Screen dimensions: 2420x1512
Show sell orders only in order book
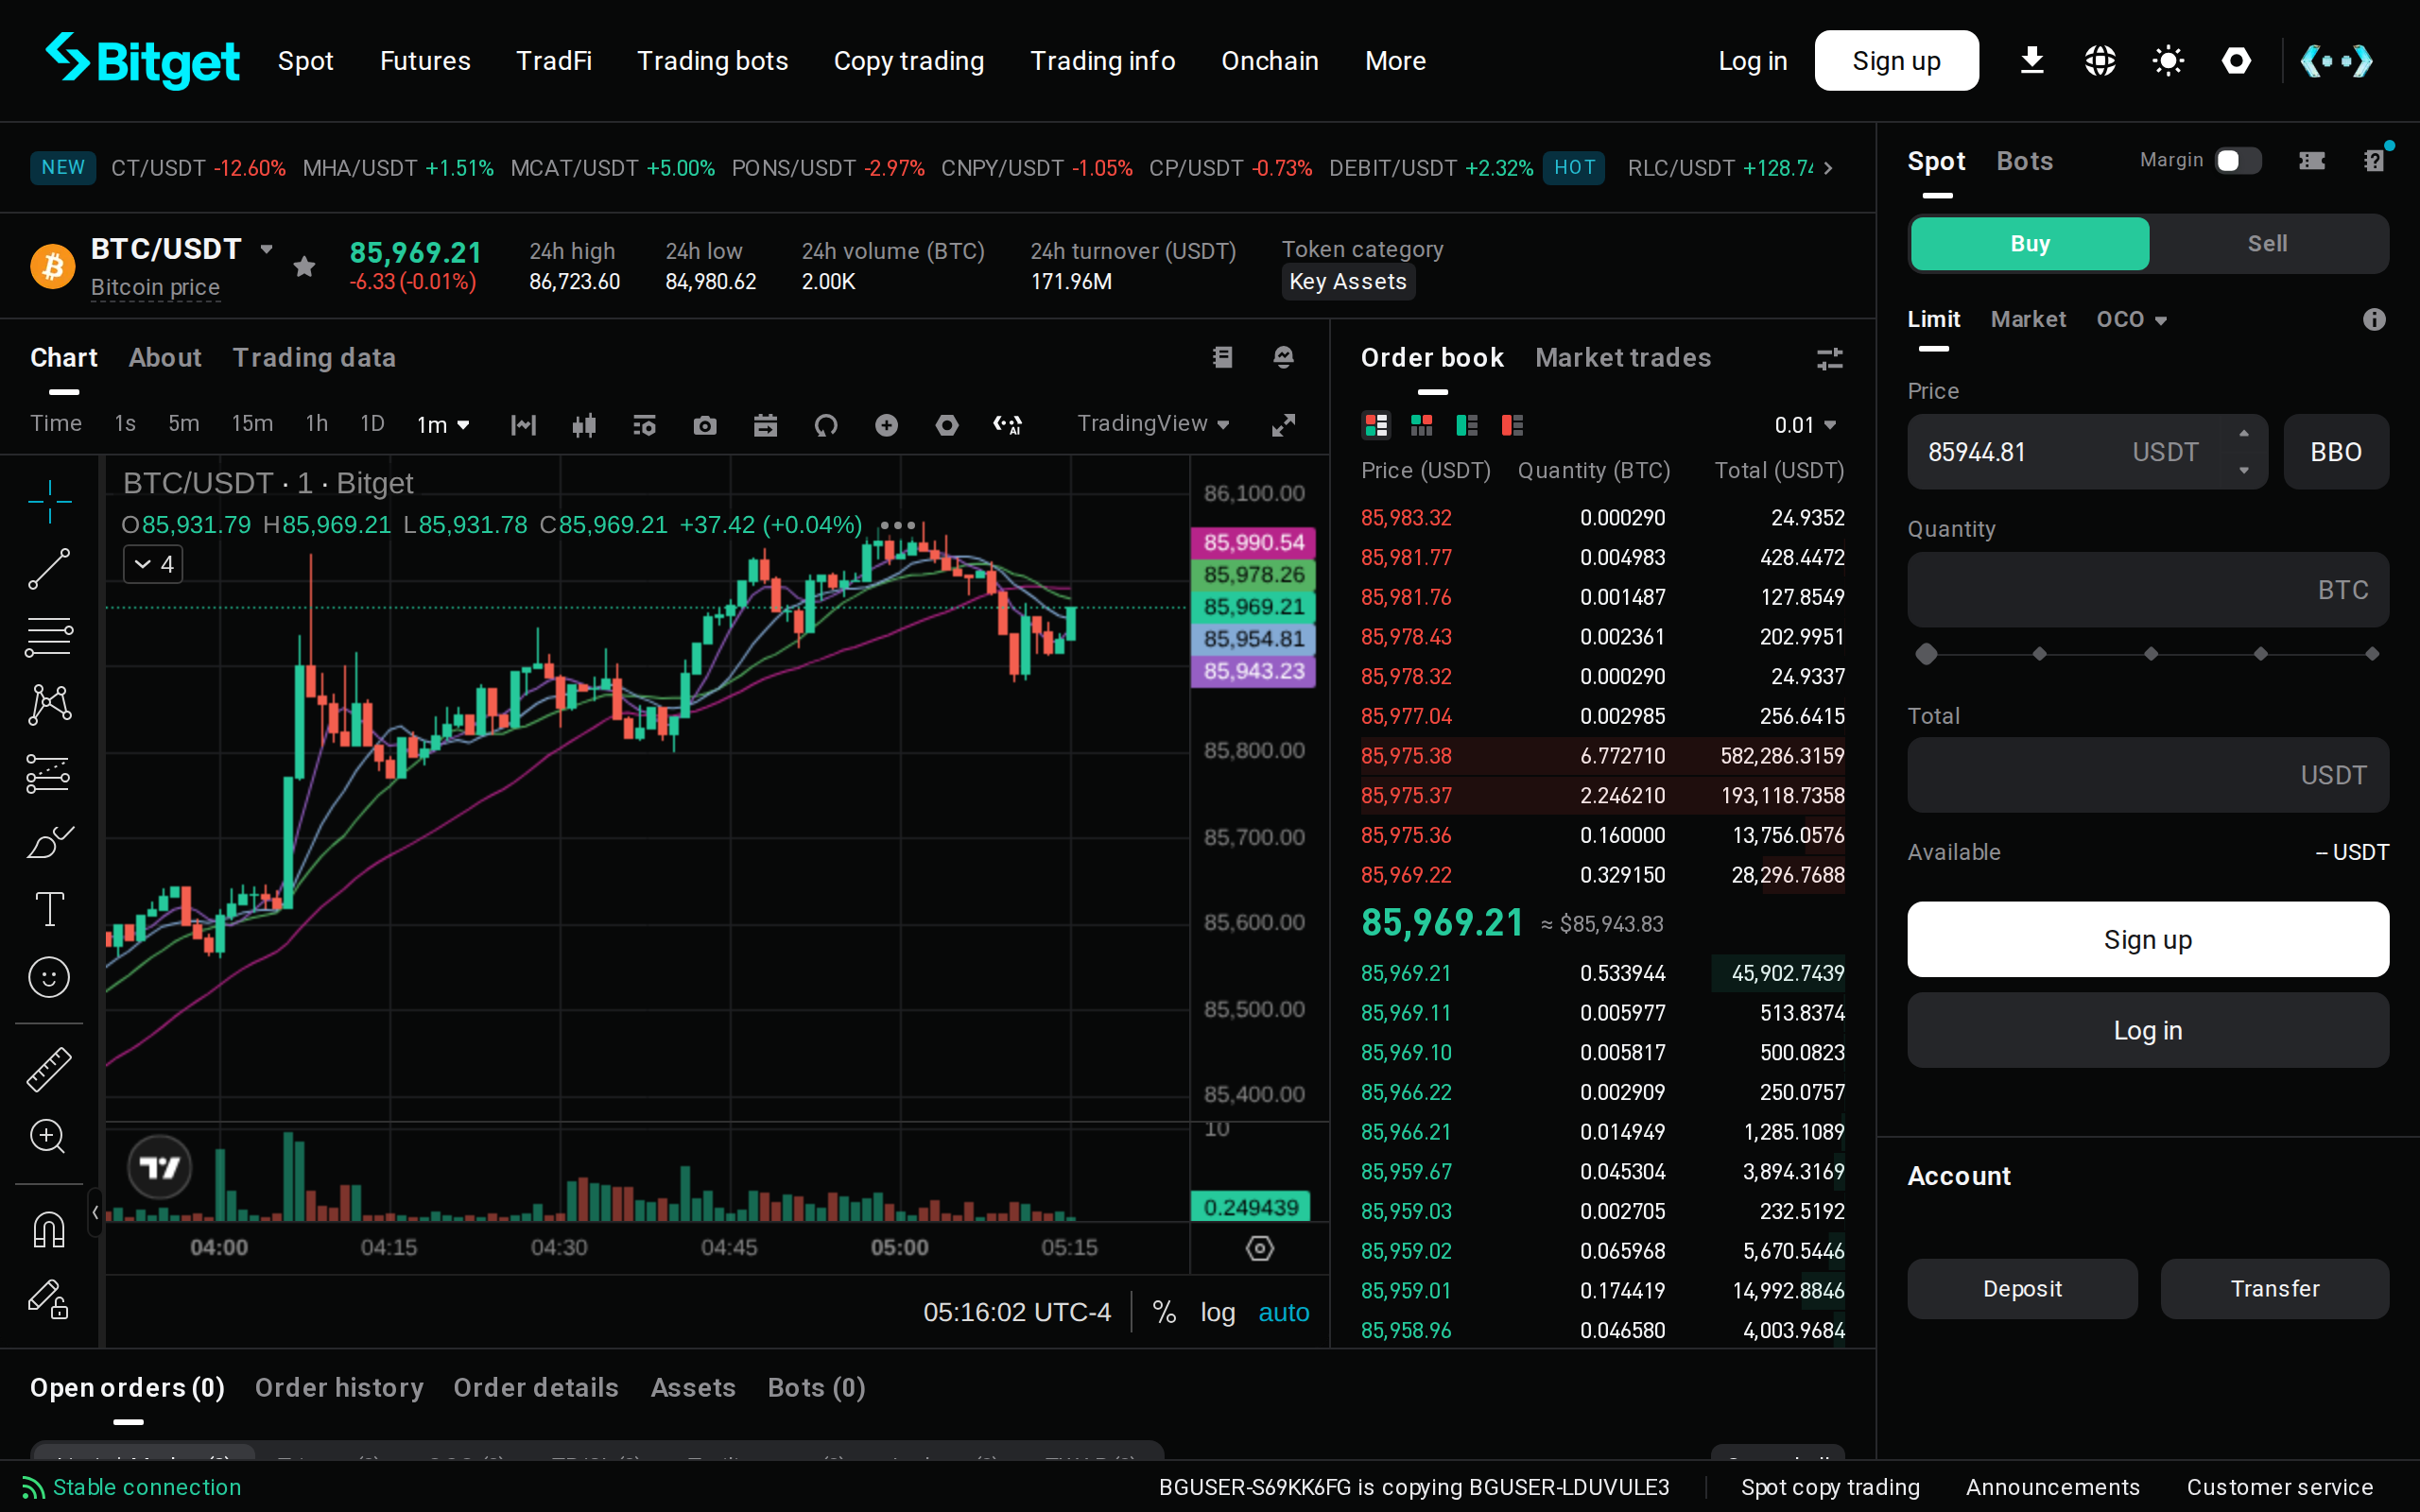coord(1512,425)
